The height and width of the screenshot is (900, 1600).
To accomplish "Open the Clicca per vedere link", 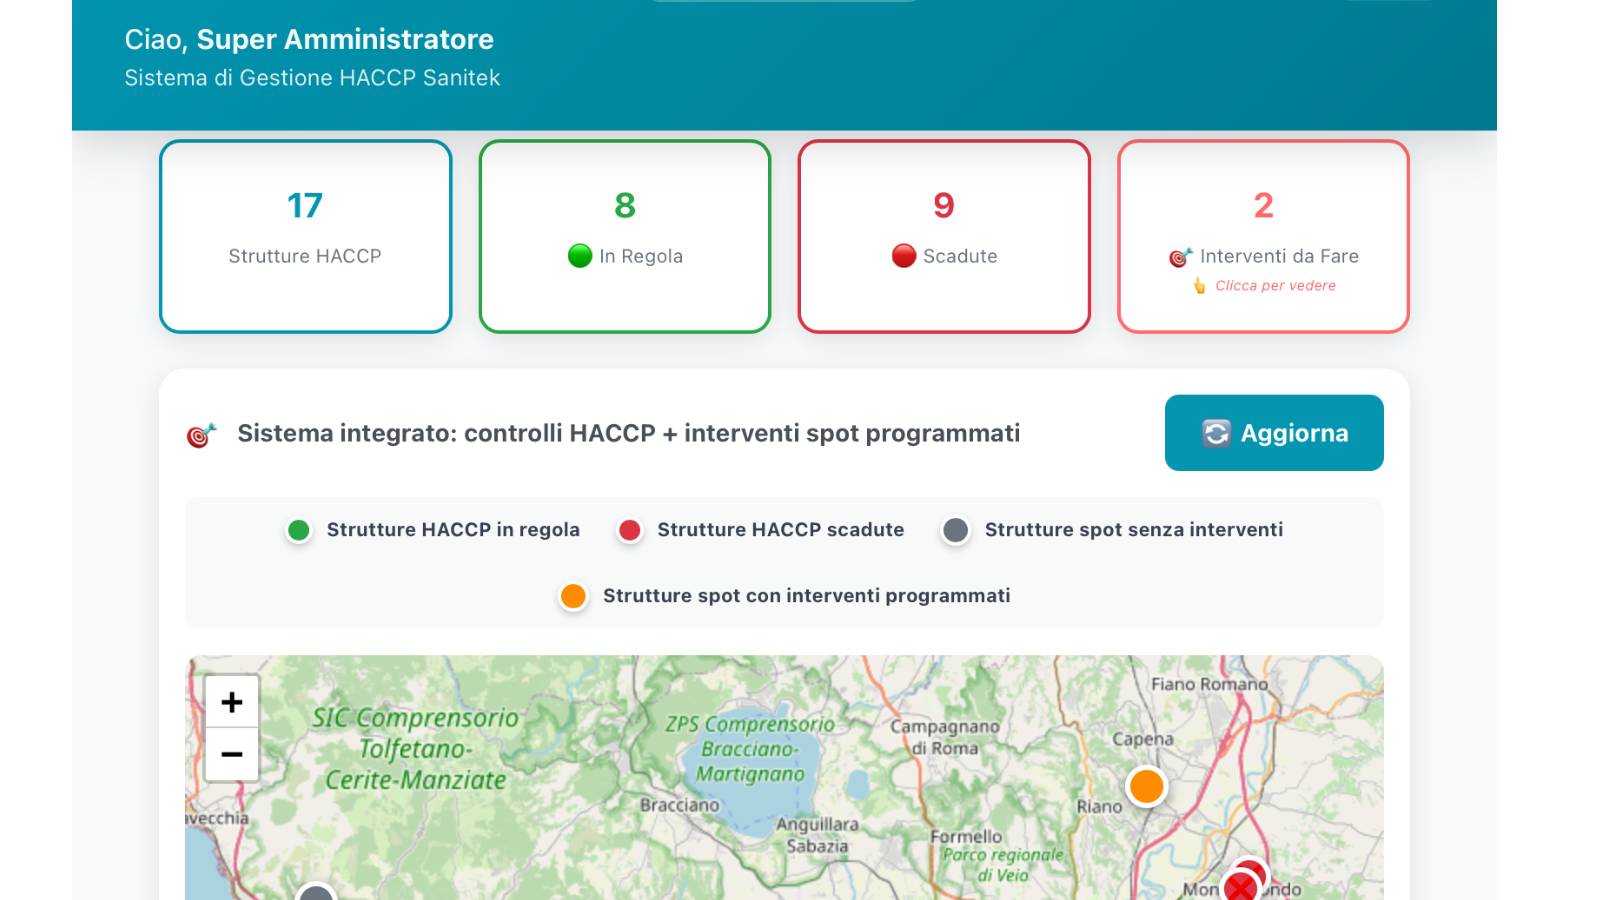I will 1275,285.
